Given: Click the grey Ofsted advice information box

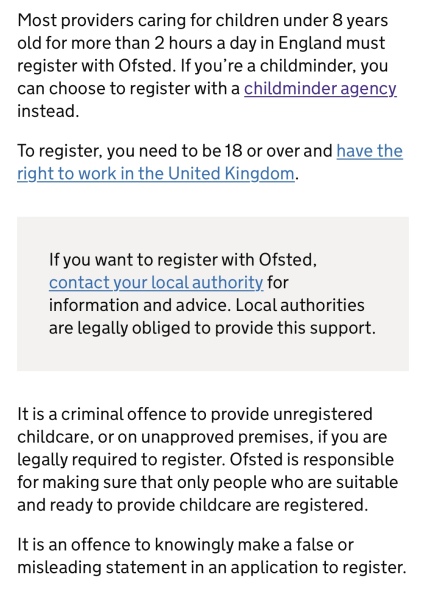Looking at the screenshot, I should point(213,294).
